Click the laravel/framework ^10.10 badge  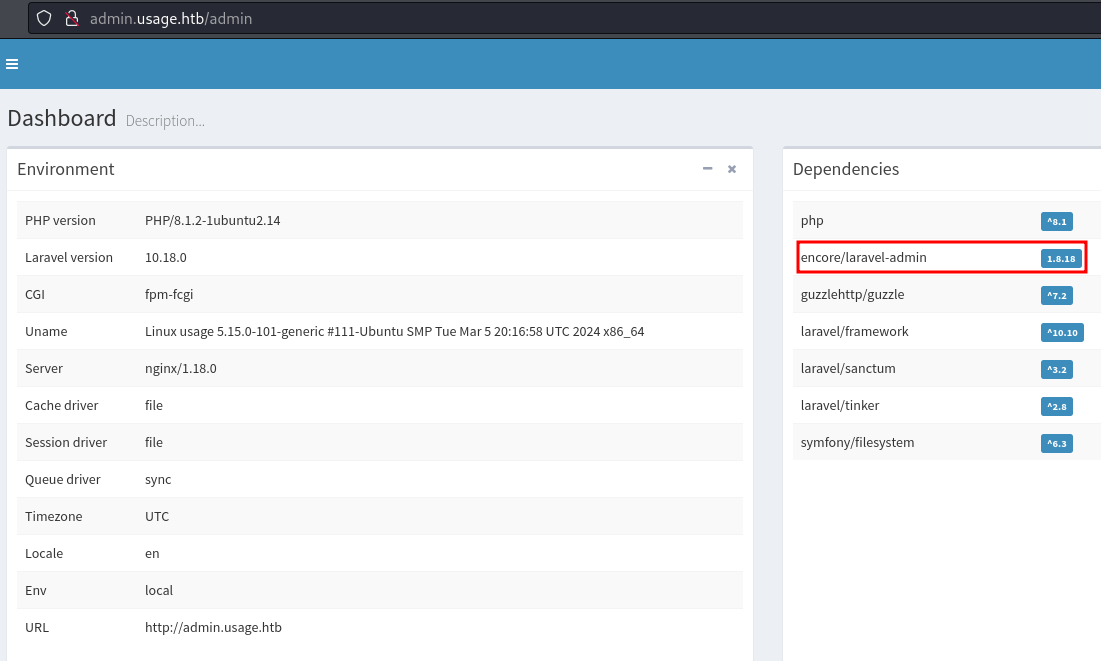click(1061, 332)
